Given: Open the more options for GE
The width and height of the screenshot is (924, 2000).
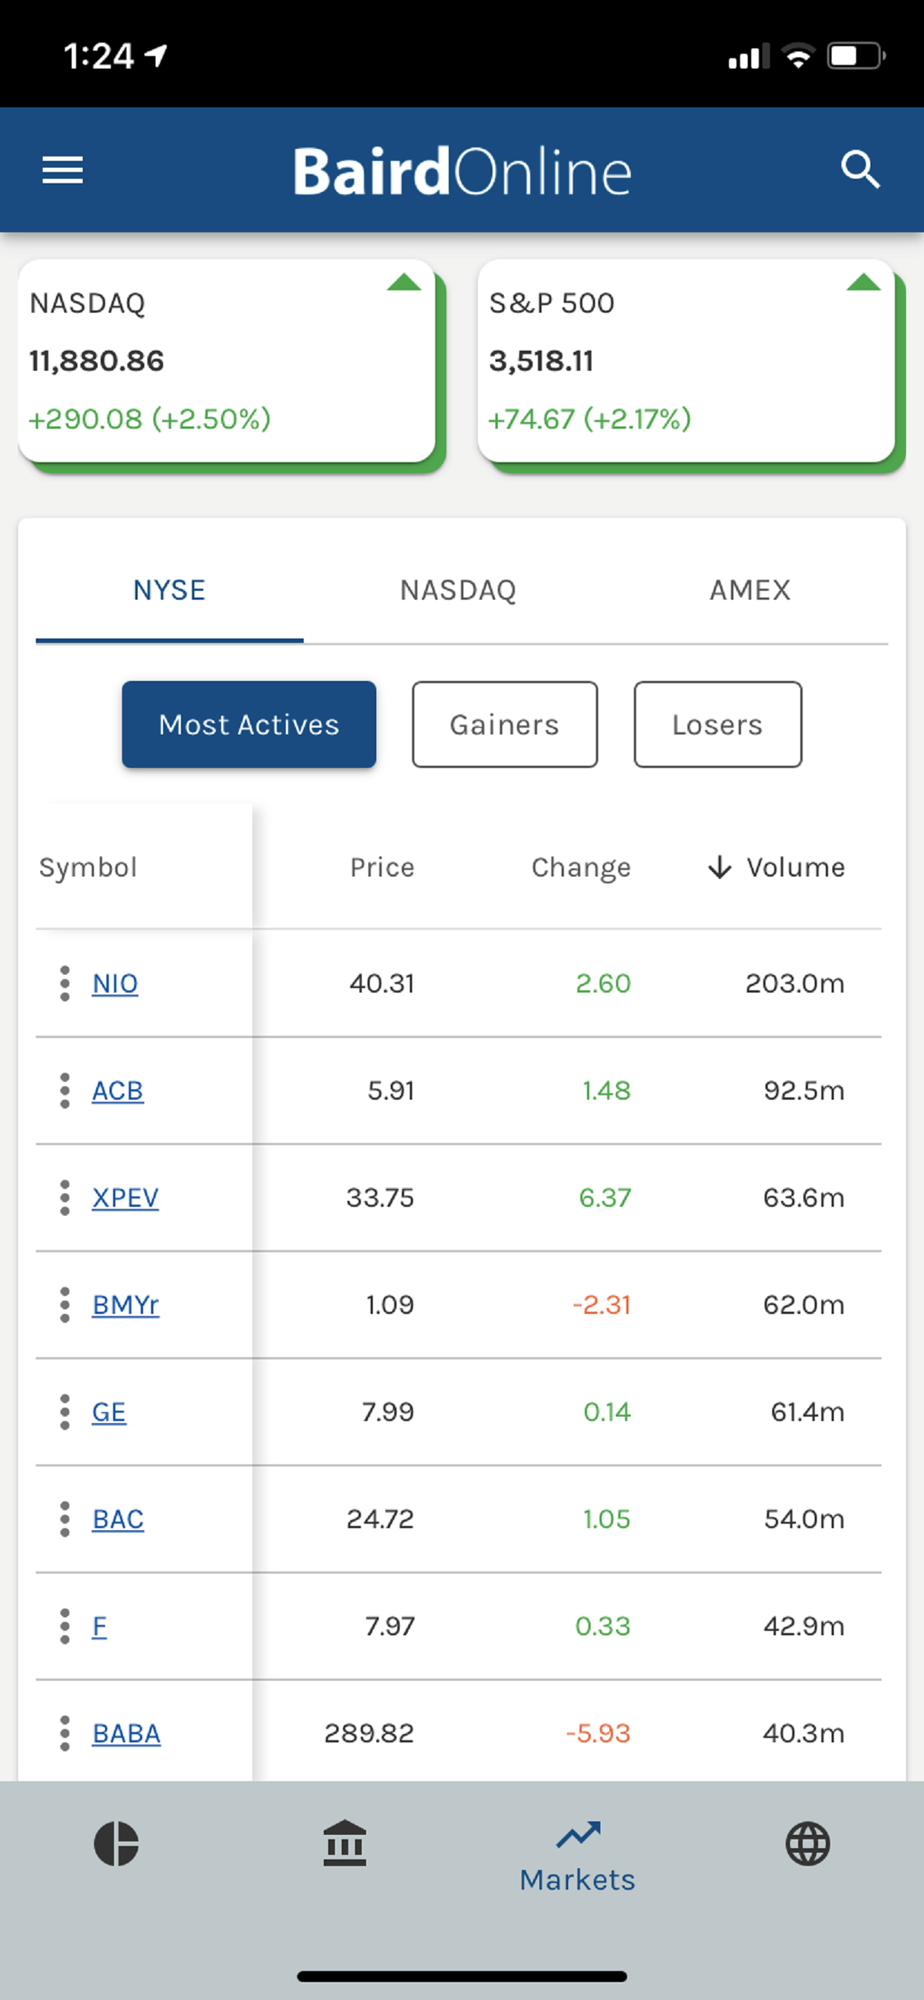Looking at the screenshot, I should pyautogui.click(x=65, y=1412).
